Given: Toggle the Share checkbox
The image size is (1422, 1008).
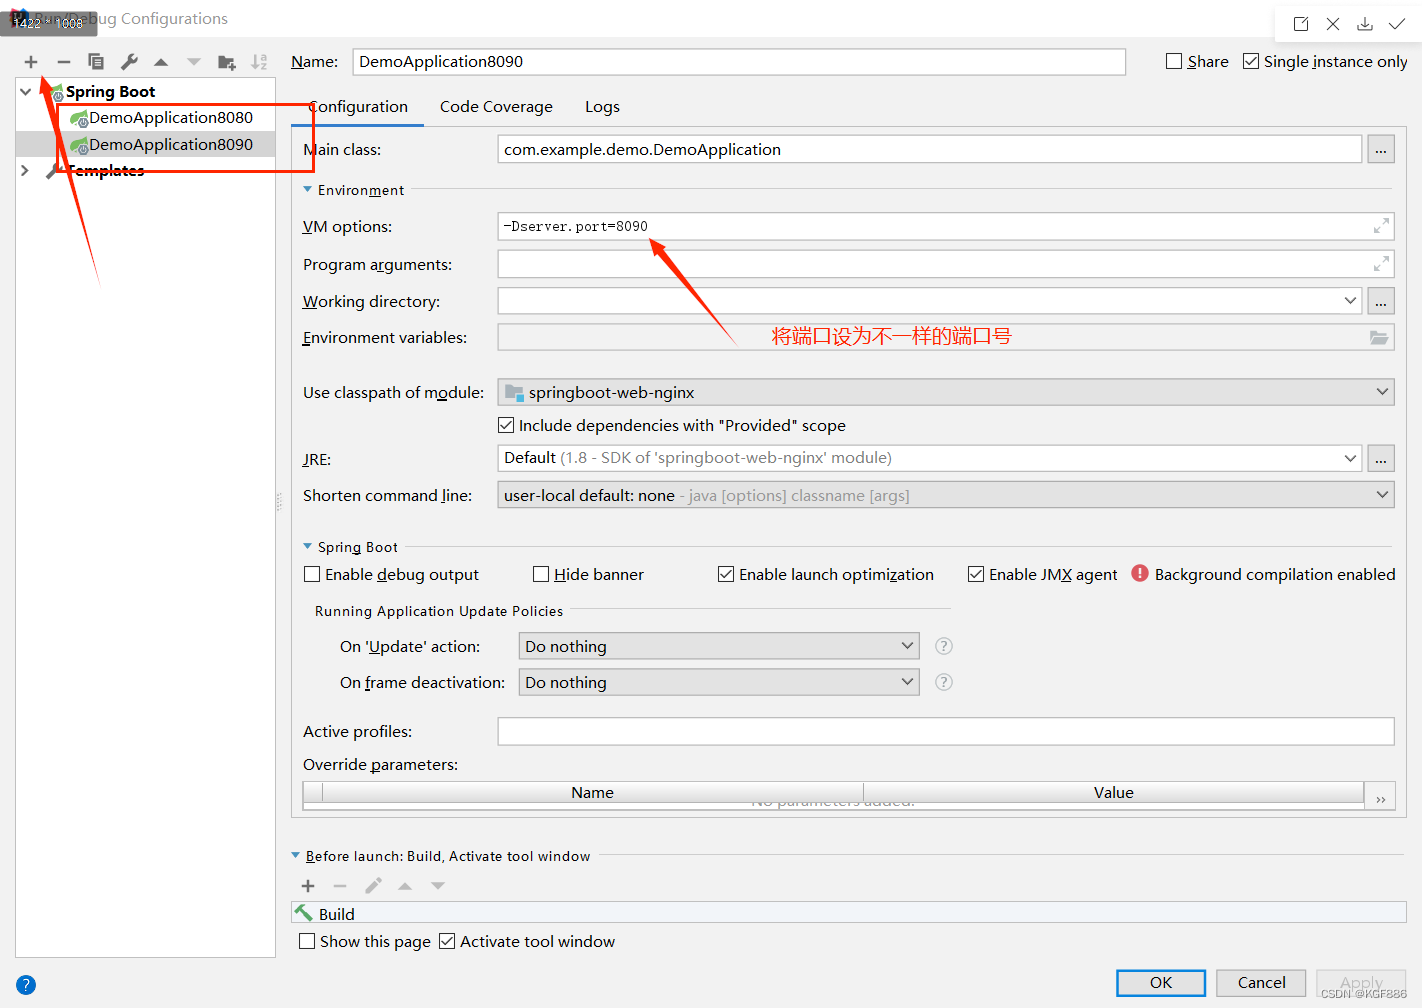Looking at the screenshot, I should (1174, 61).
